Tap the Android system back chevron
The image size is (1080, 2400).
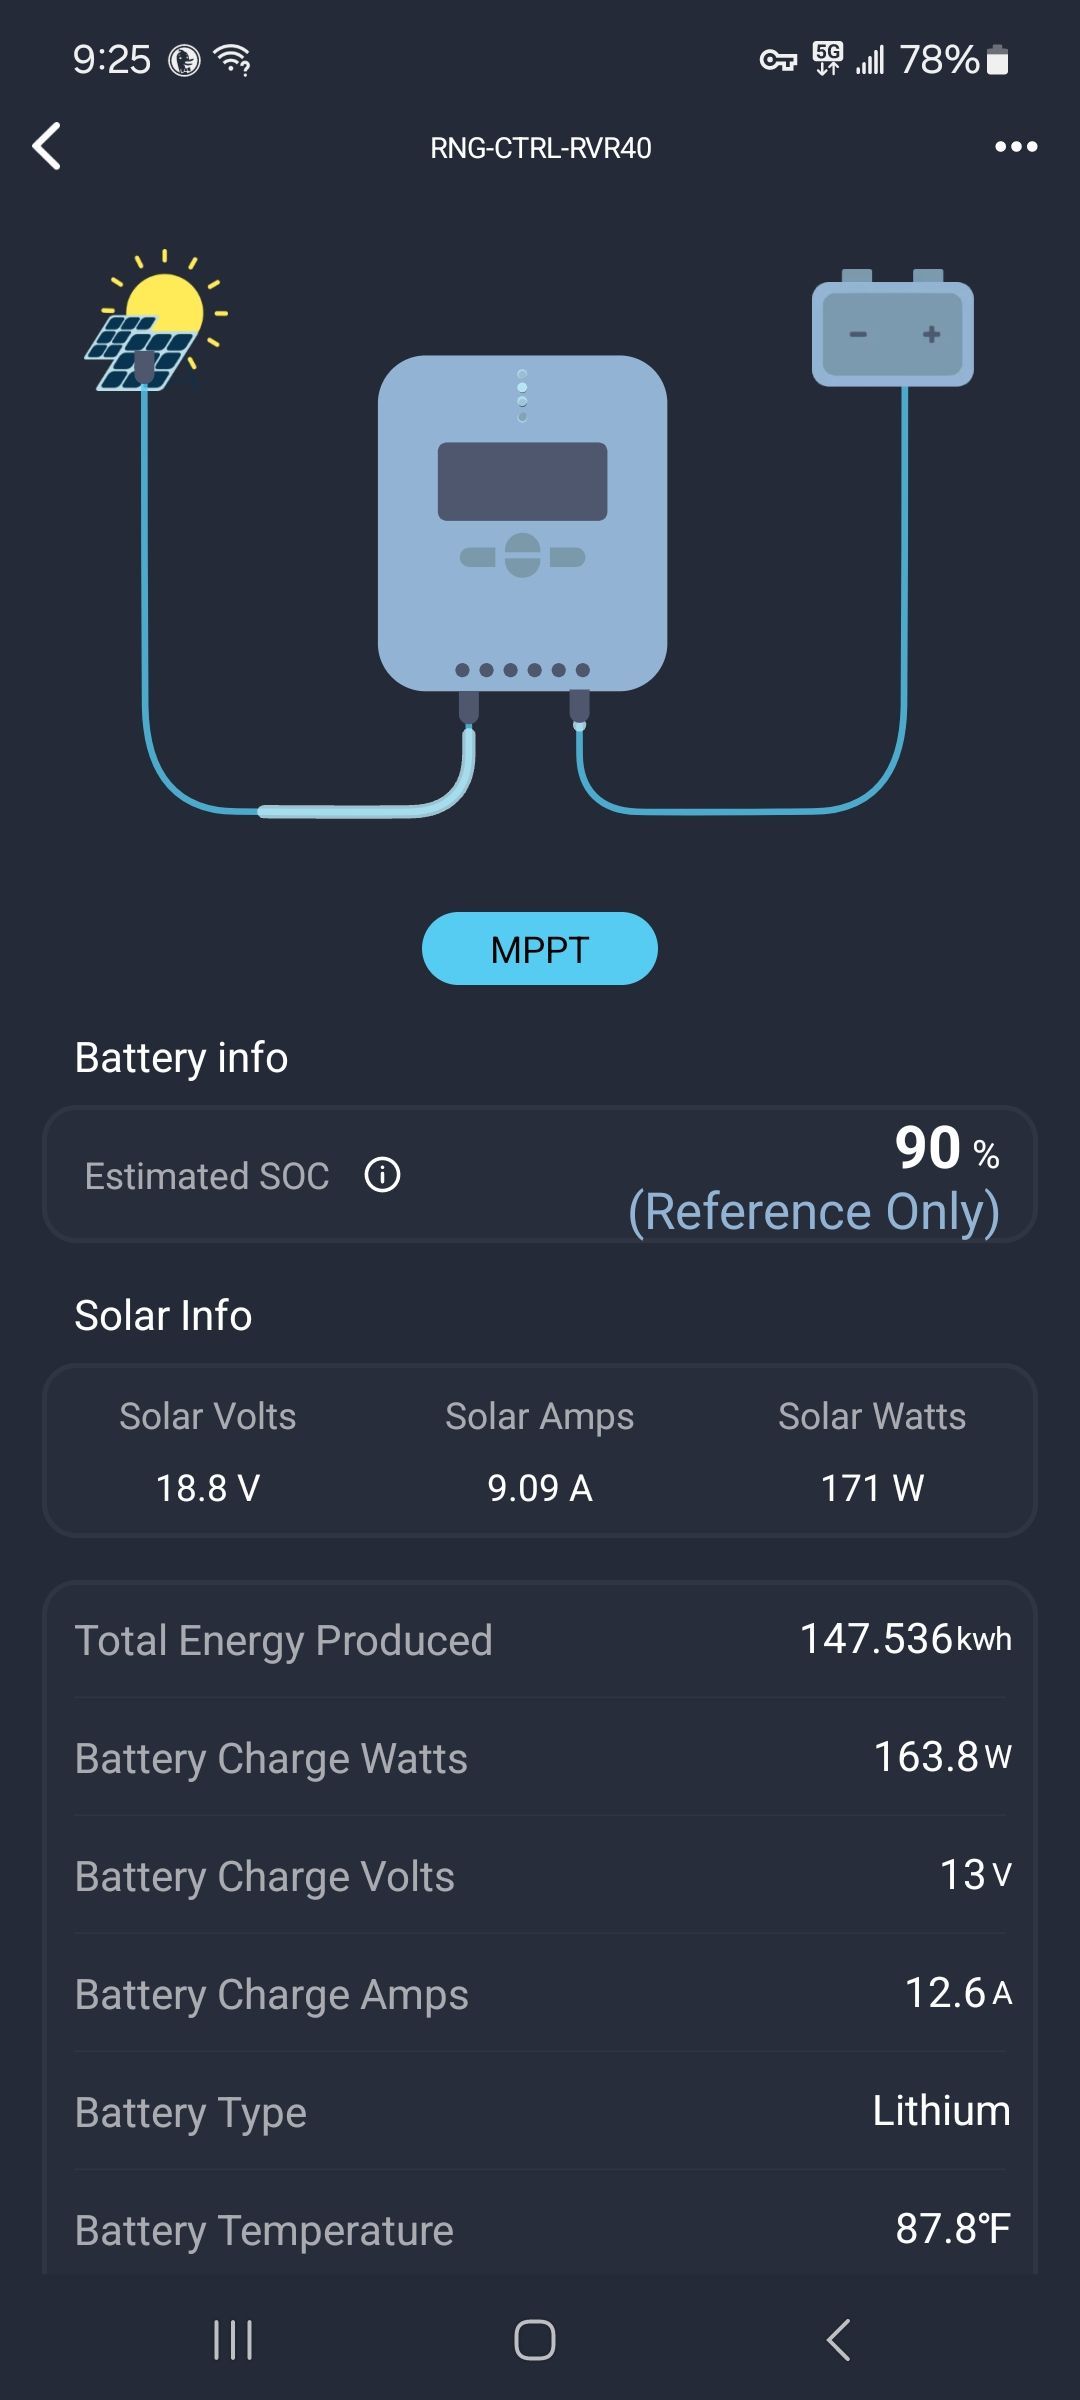tap(838, 2340)
